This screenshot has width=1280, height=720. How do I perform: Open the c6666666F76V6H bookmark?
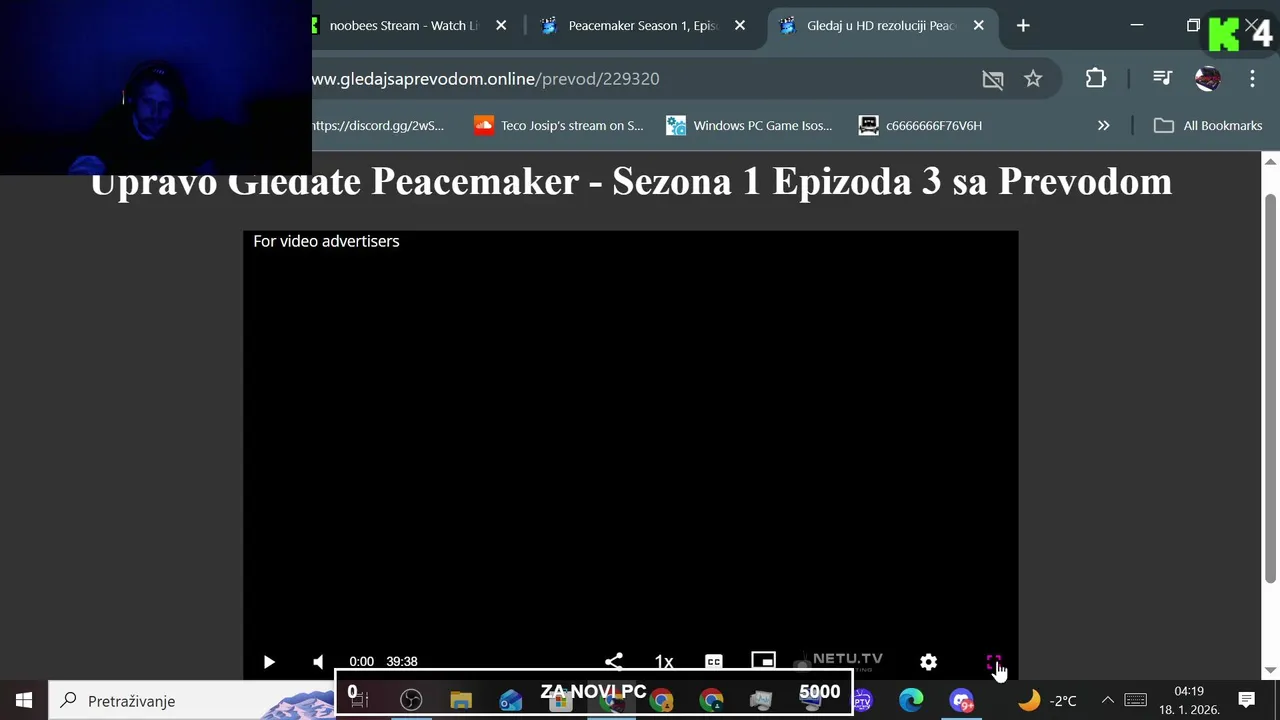(x=921, y=126)
